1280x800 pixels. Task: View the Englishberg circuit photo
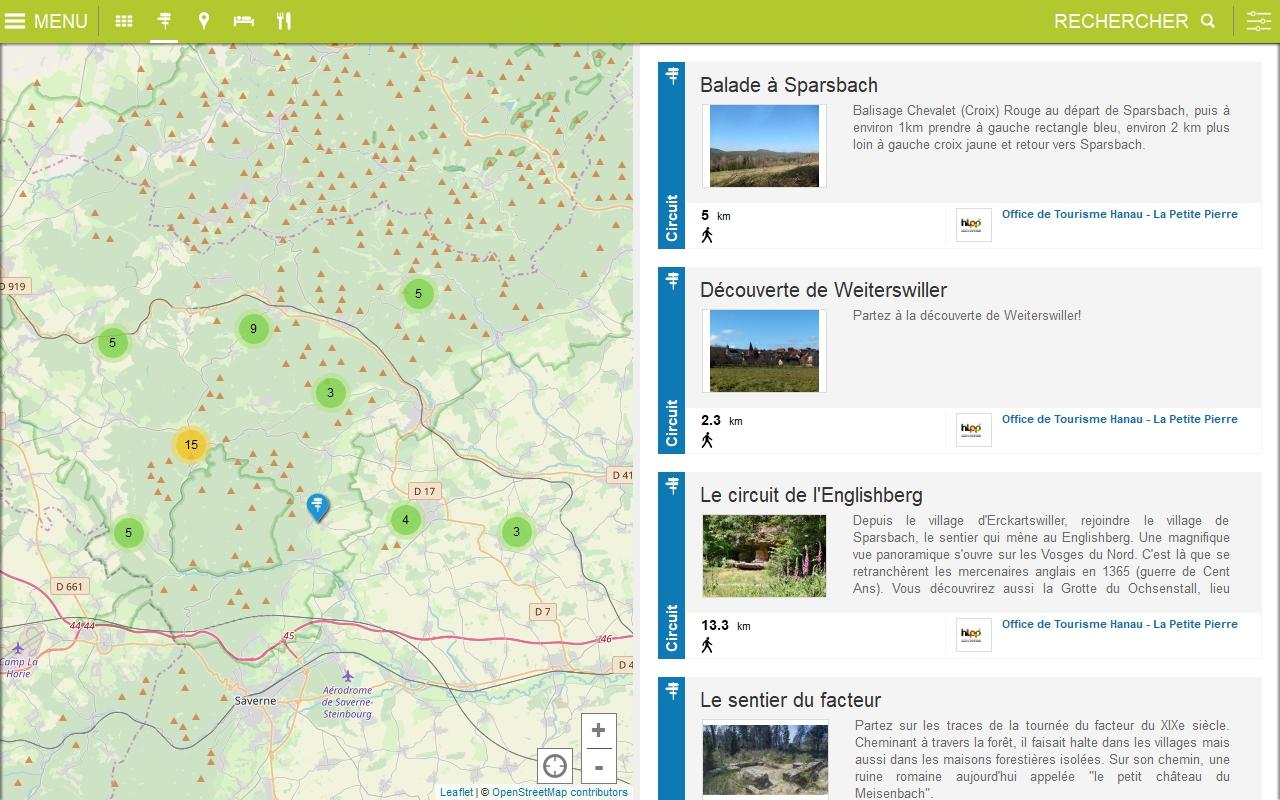764,556
